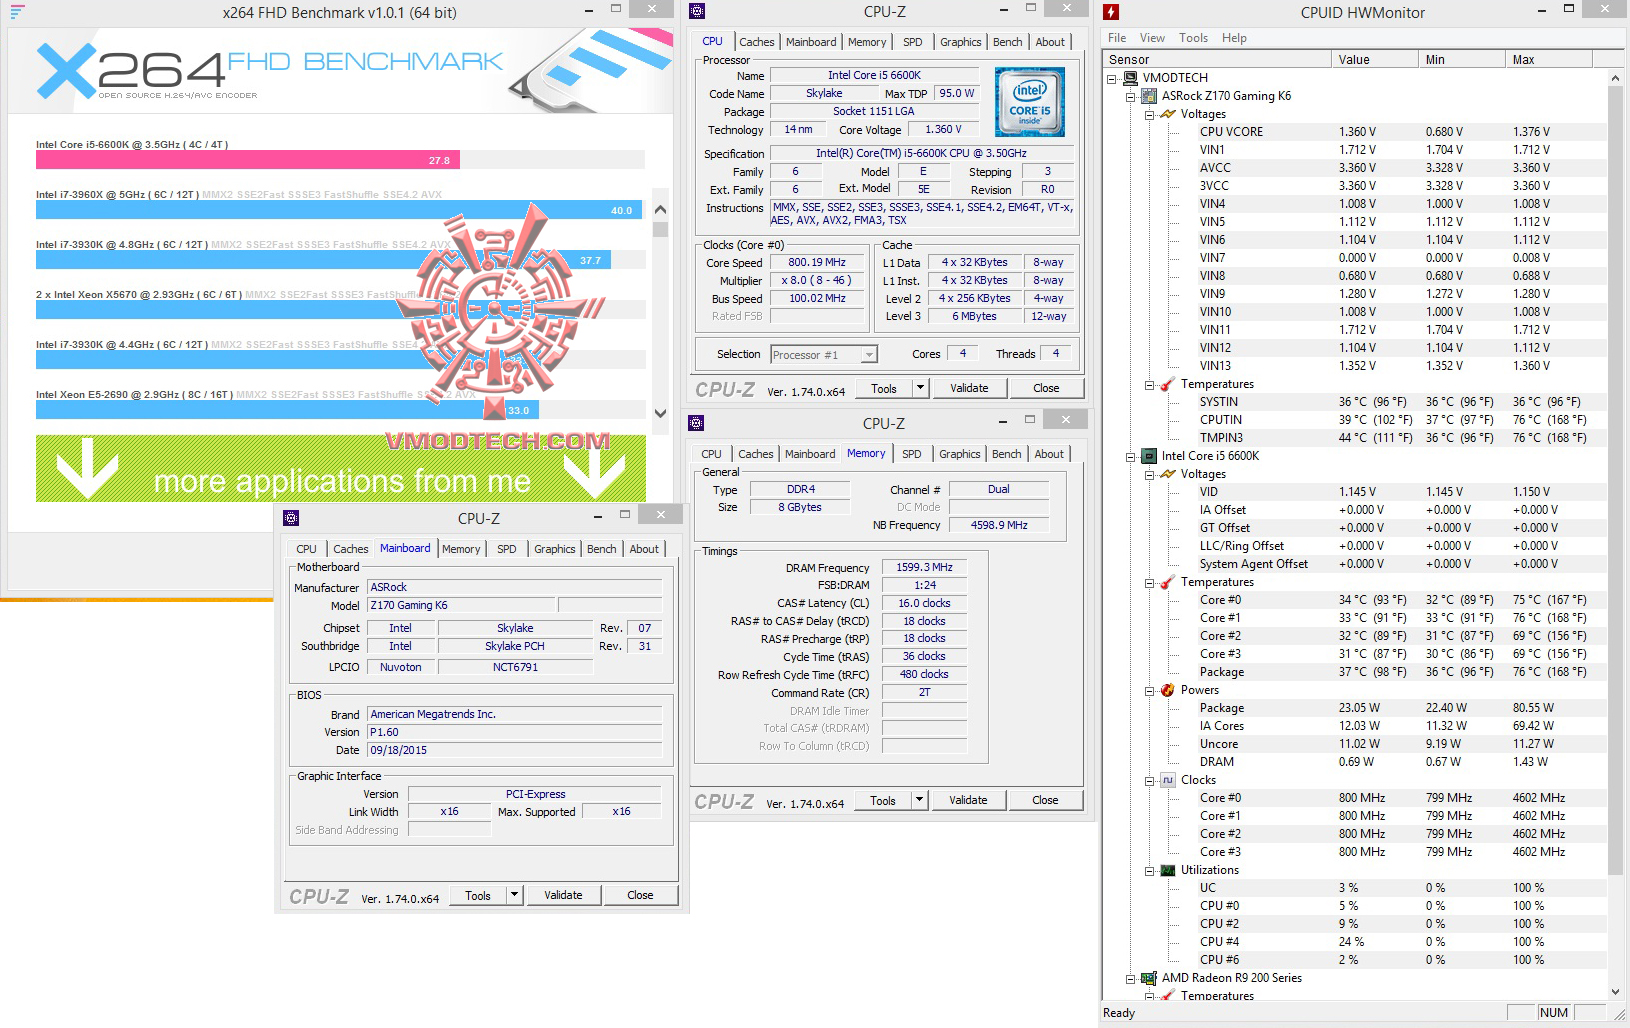This screenshot has width=1630, height=1028.
Task: Collapse the Utilizations group in HWMonitor
Action: click(x=1150, y=870)
